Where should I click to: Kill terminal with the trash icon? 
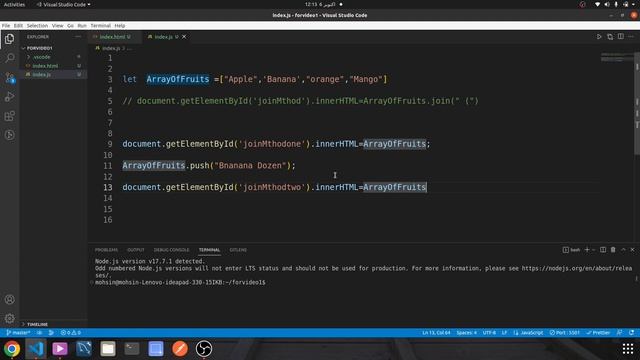(x=613, y=250)
